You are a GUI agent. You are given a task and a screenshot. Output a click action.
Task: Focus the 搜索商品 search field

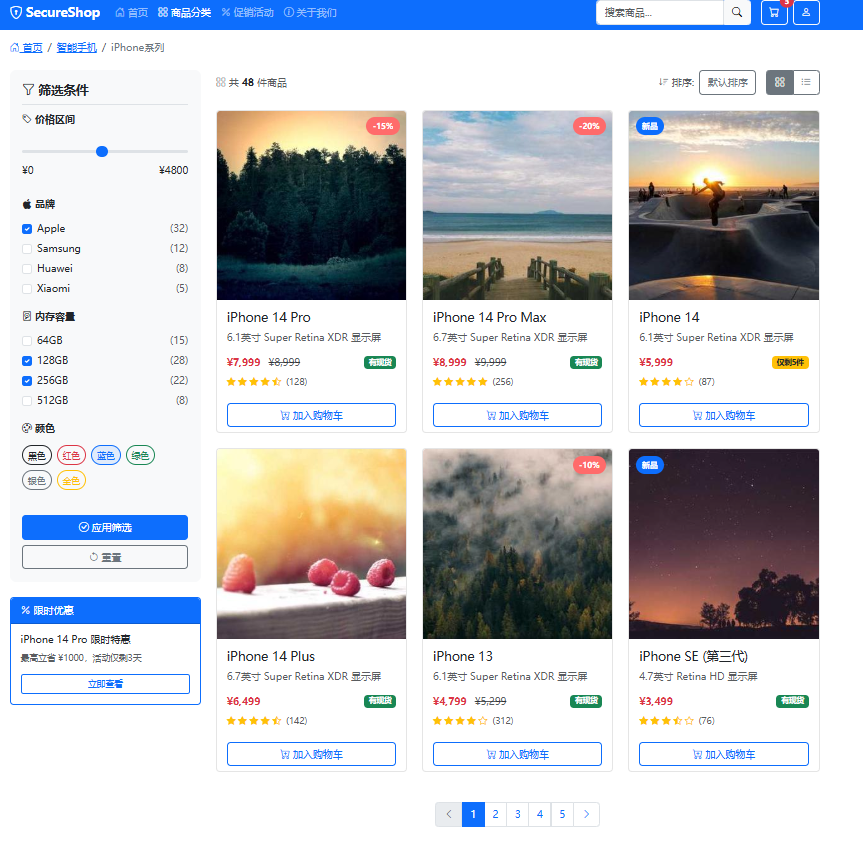tap(659, 13)
